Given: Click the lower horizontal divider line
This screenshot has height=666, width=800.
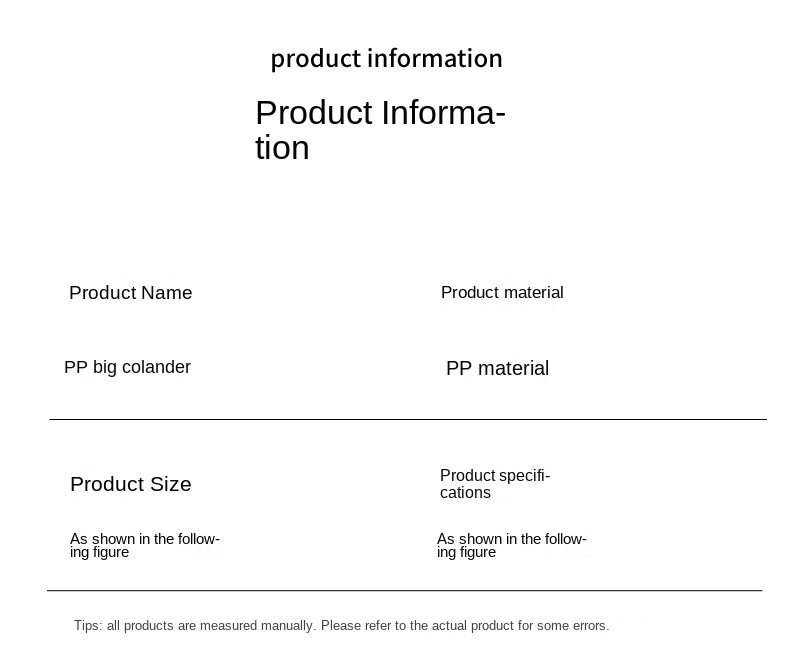Looking at the screenshot, I should tap(404, 590).
